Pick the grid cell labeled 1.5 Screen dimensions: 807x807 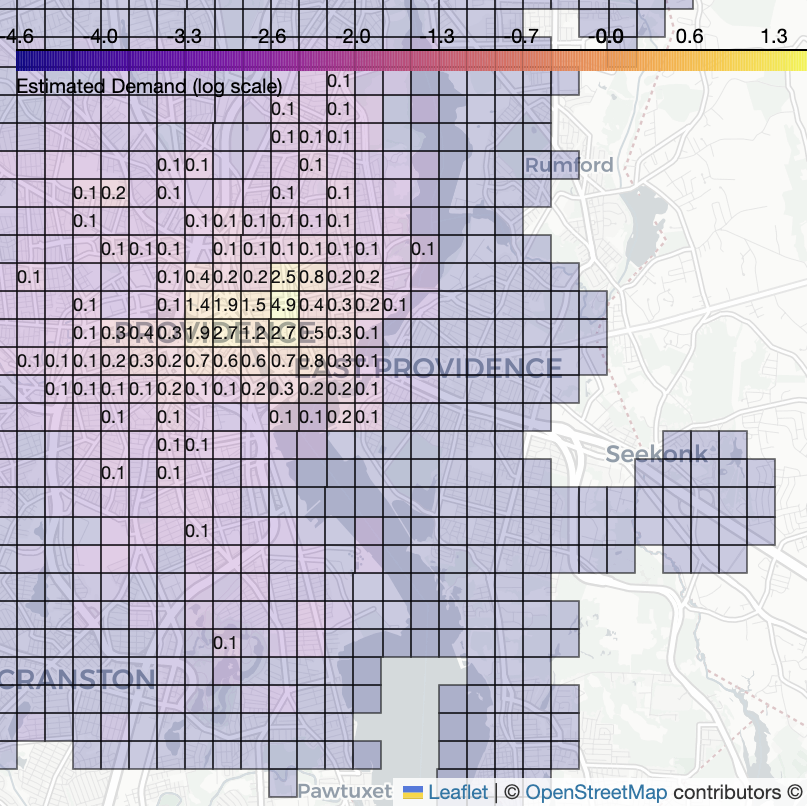click(x=254, y=305)
